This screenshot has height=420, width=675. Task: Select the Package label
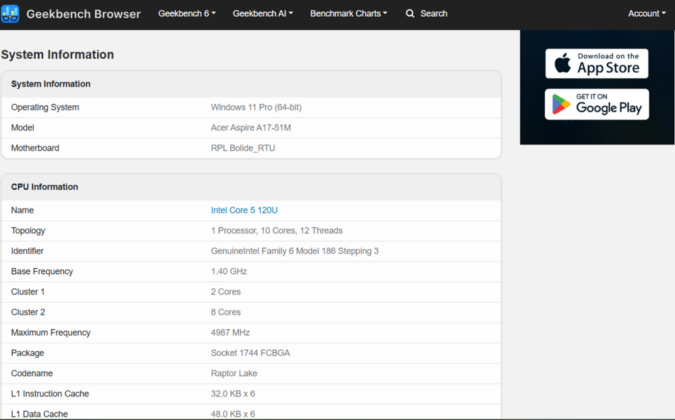28,353
